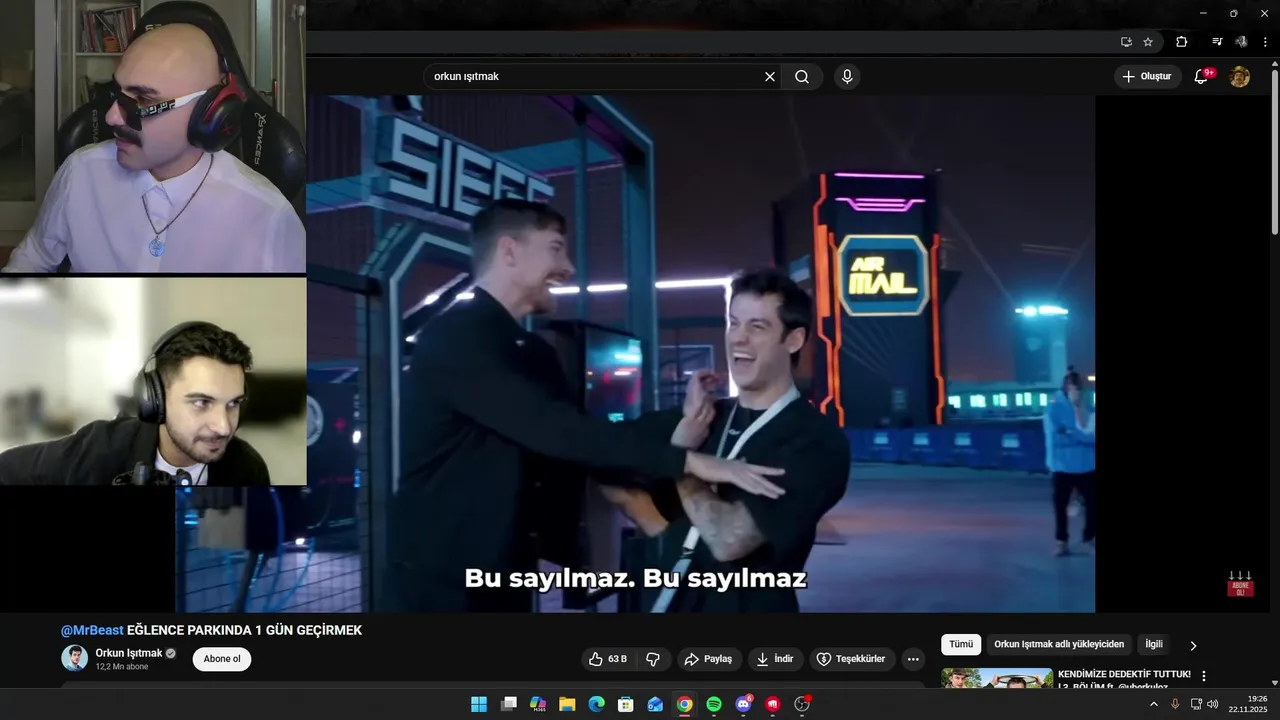Open the YouTube account avatar menu
This screenshot has height=720, width=1280.
click(1240, 77)
